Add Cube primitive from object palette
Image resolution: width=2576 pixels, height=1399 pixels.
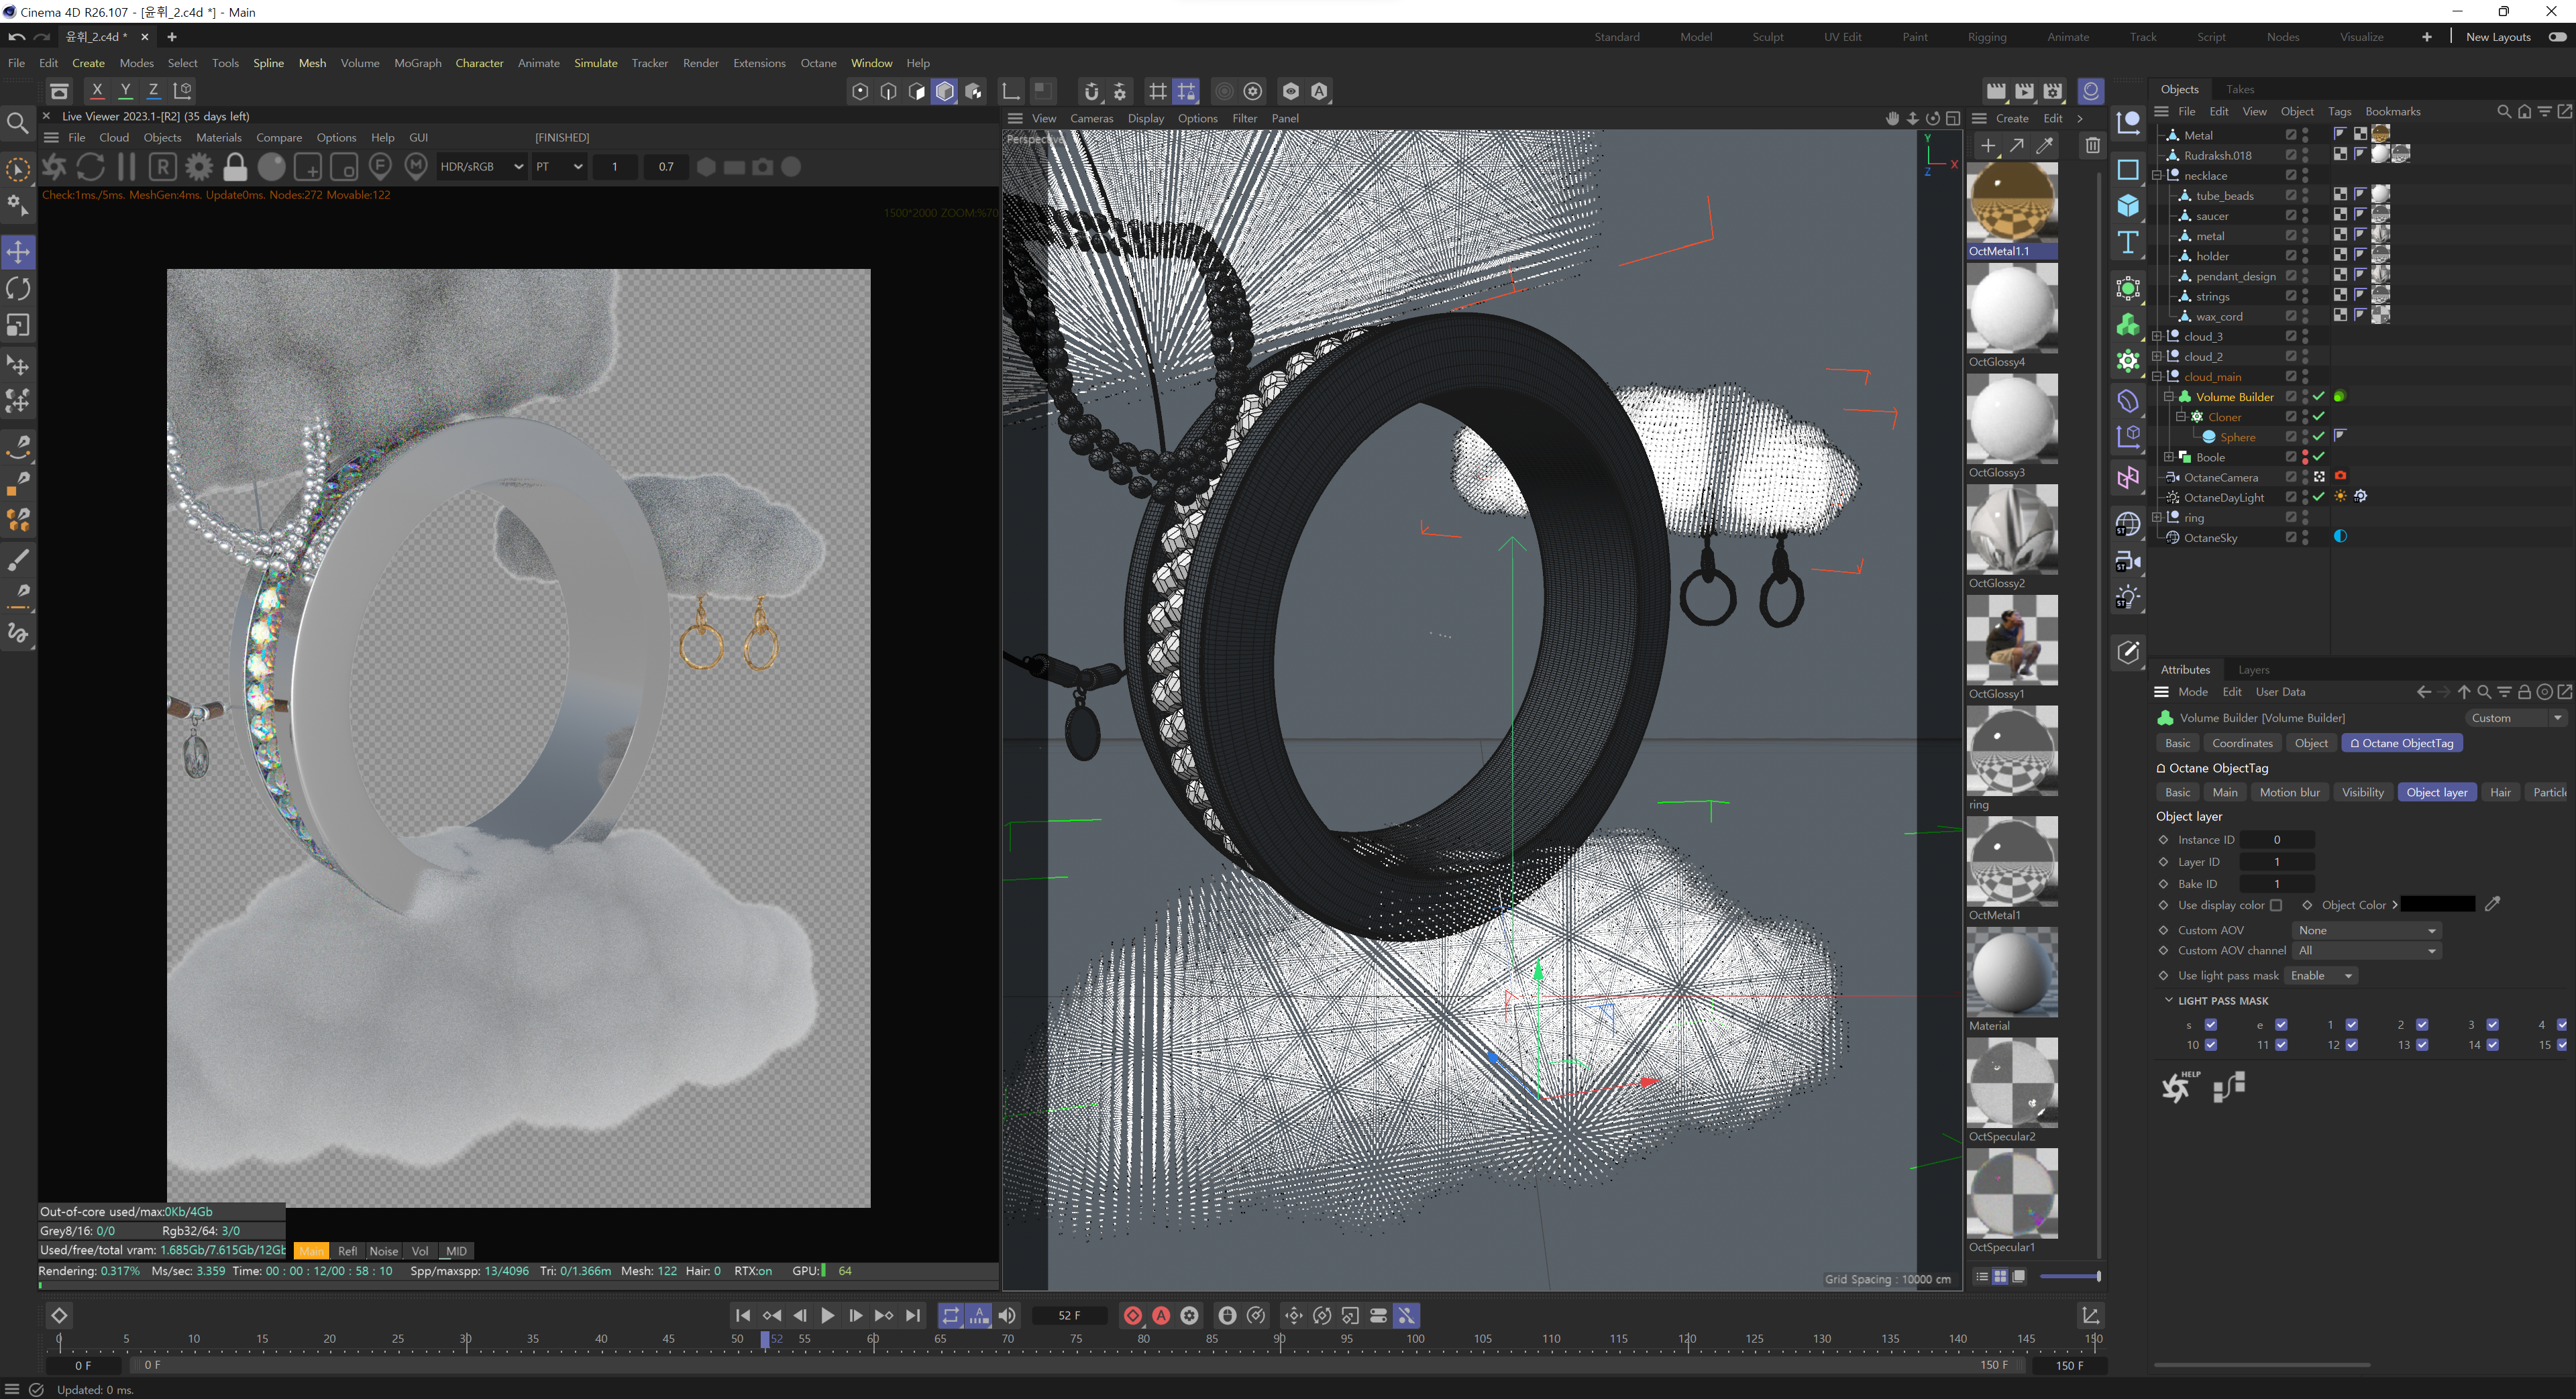(2128, 206)
